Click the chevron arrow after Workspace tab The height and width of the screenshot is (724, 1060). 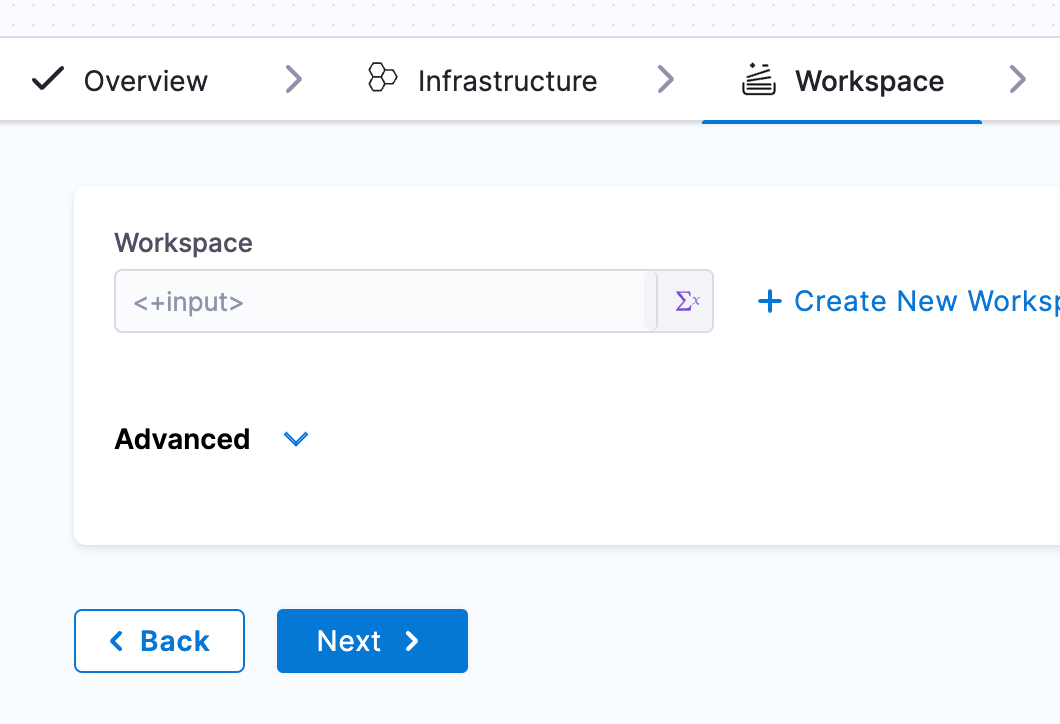point(1017,80)
